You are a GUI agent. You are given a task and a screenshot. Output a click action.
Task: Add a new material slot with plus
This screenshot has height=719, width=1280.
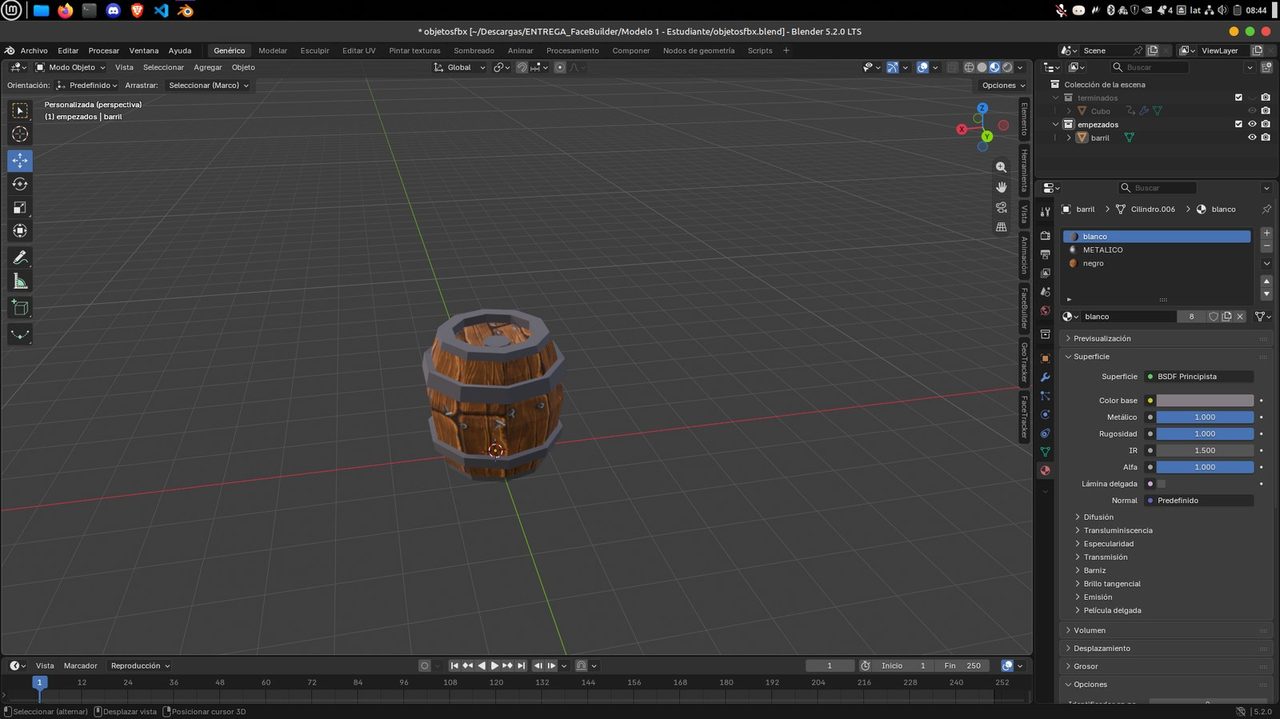tap(1267, 233)
